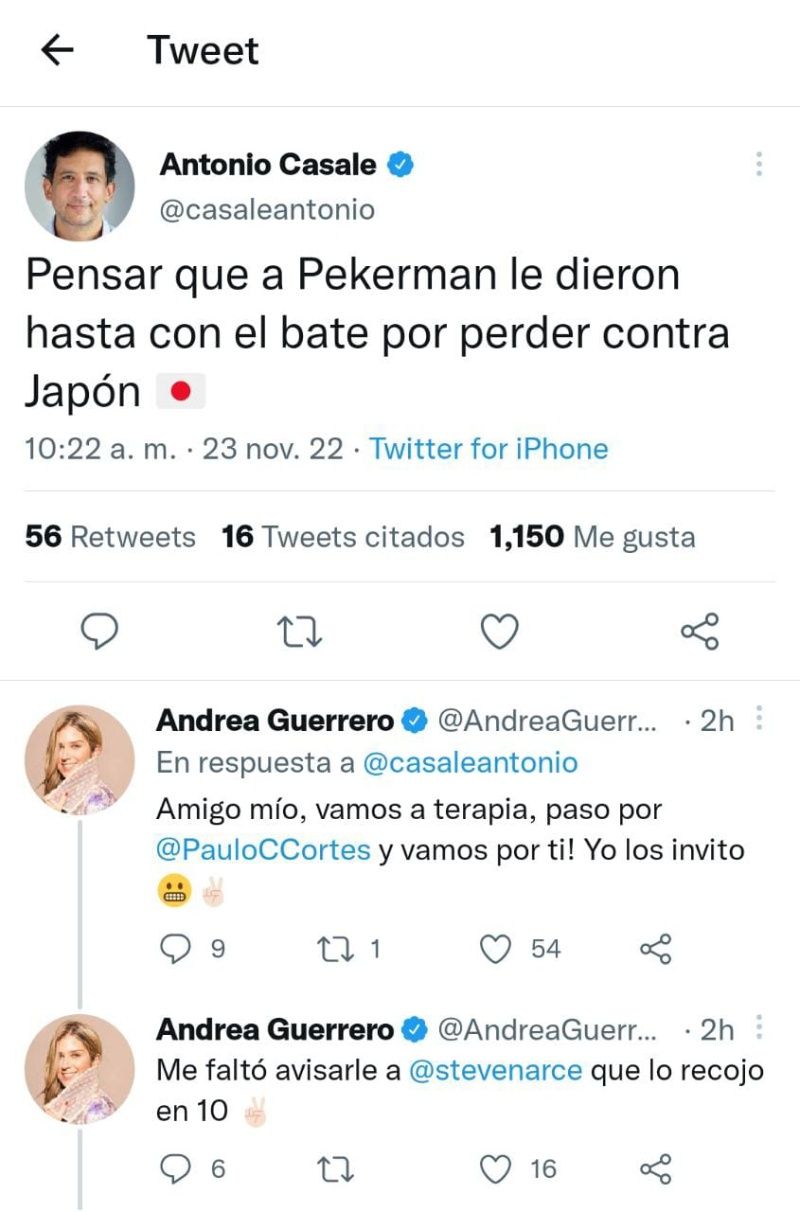View the 56 Retweets list
The image size is (800, 1212).
point(110,537)
